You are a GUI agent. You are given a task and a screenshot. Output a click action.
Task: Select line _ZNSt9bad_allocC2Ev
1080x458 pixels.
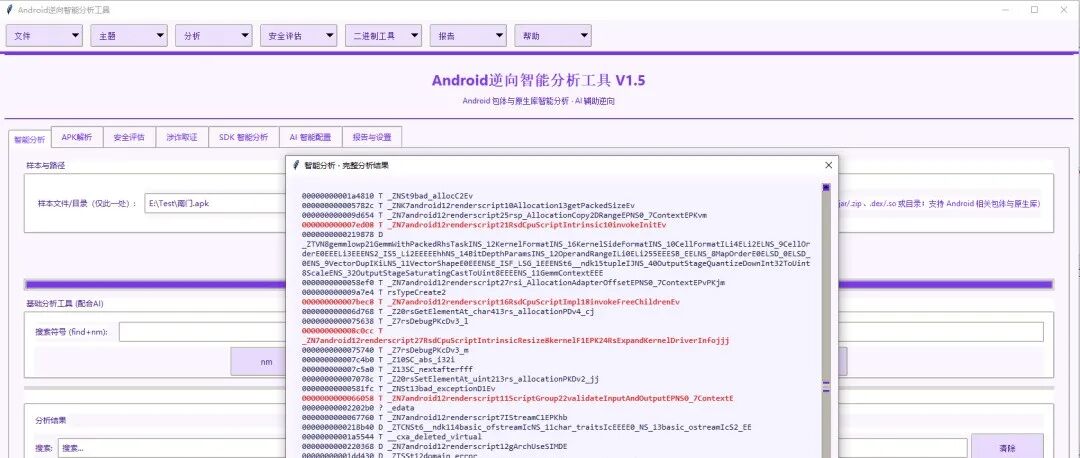pyautogui.click(x=387, y=196)
